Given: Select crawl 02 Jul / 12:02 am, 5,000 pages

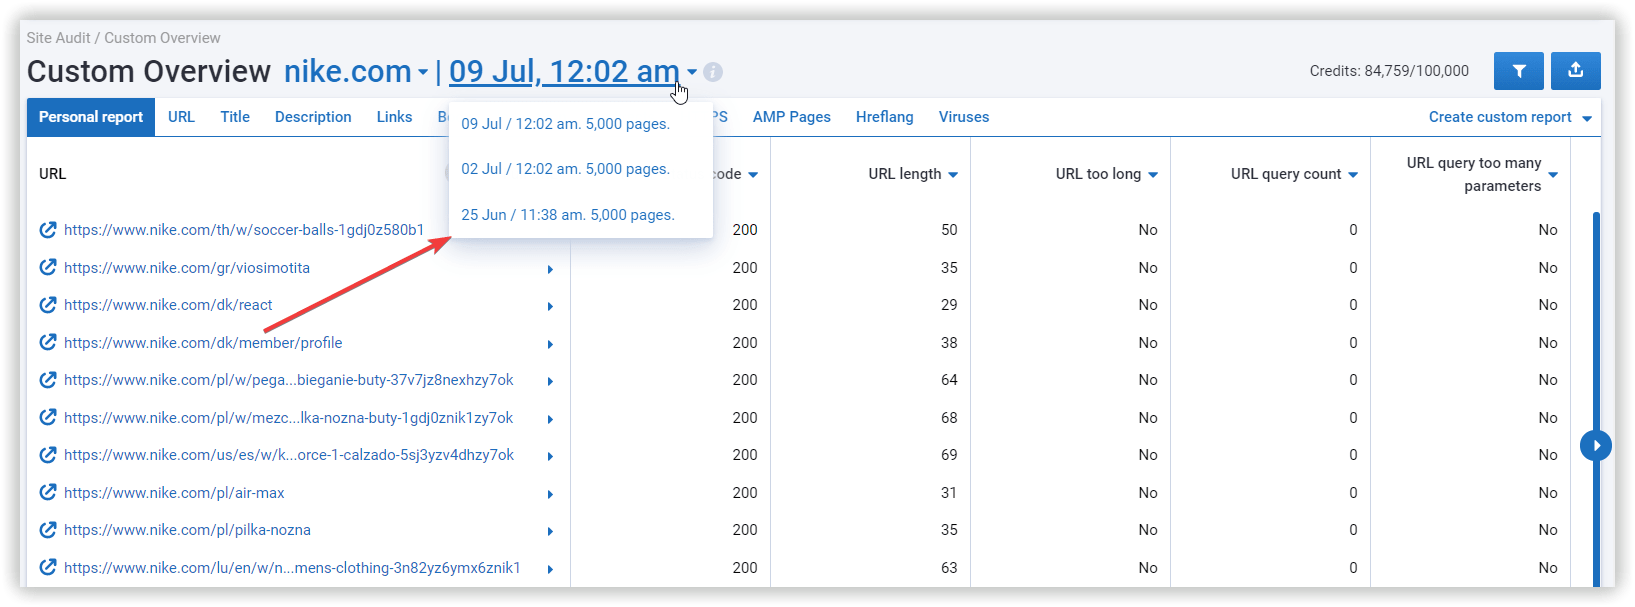Looking at the screenshot, I should click(566, 169).
